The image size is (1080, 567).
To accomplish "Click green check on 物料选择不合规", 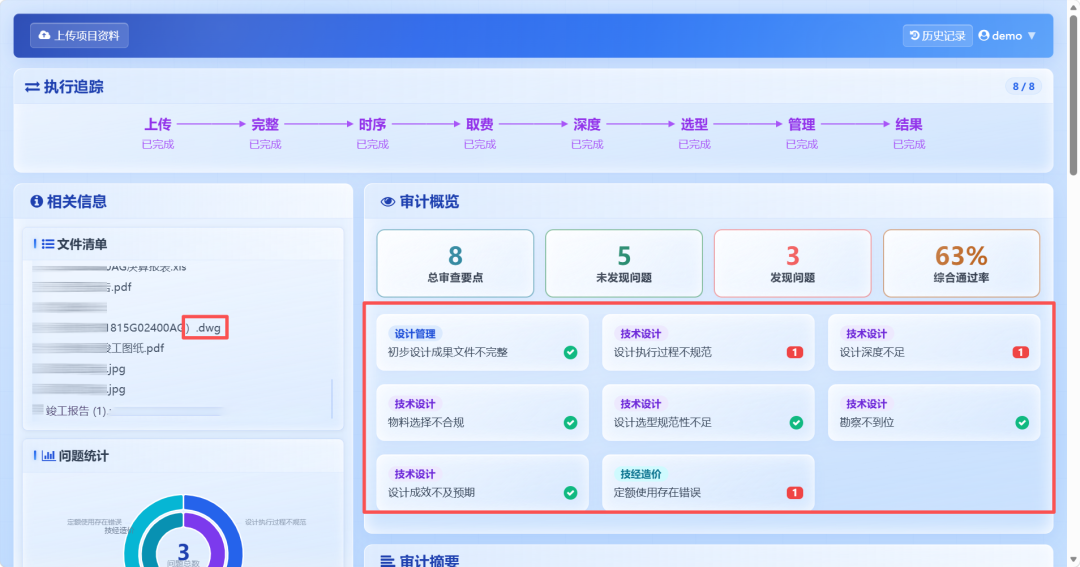I will 570,422.
